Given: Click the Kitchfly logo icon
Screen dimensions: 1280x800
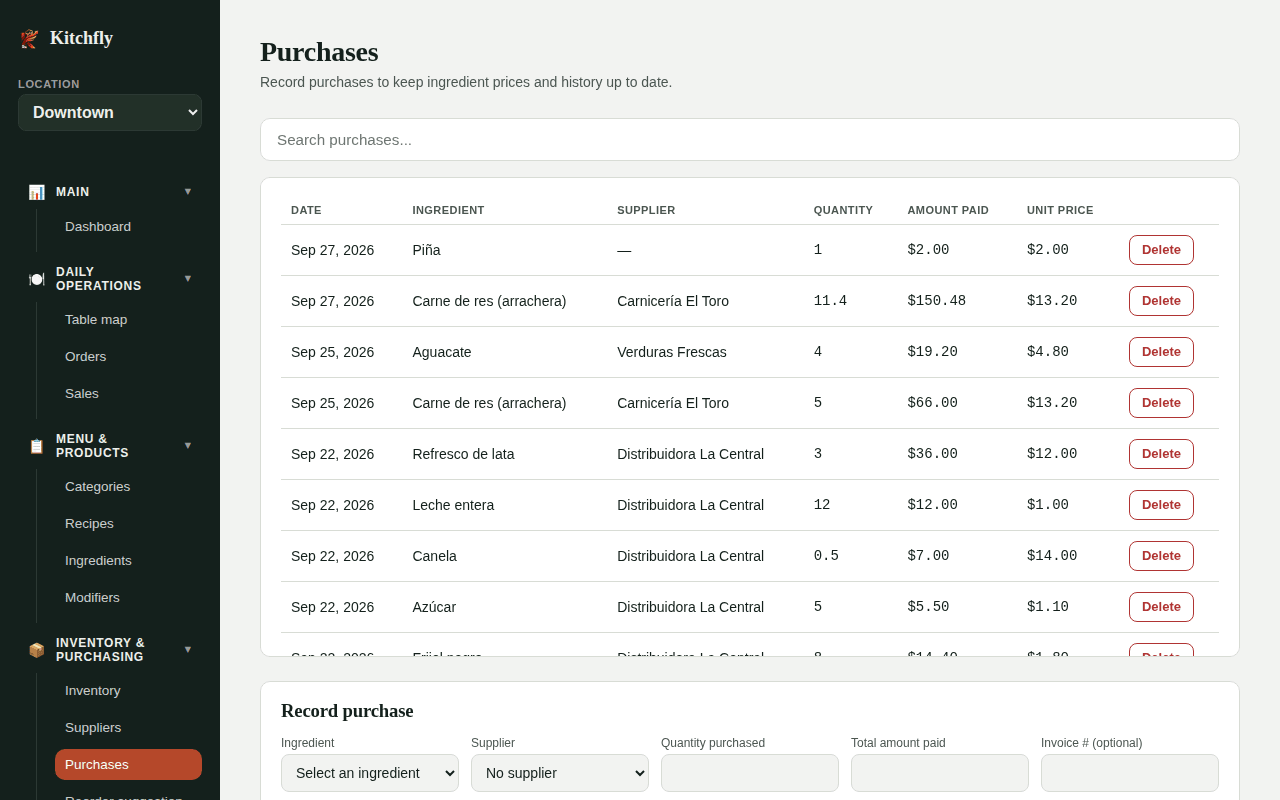Looking at the screenshot, I should click(29, 38).
